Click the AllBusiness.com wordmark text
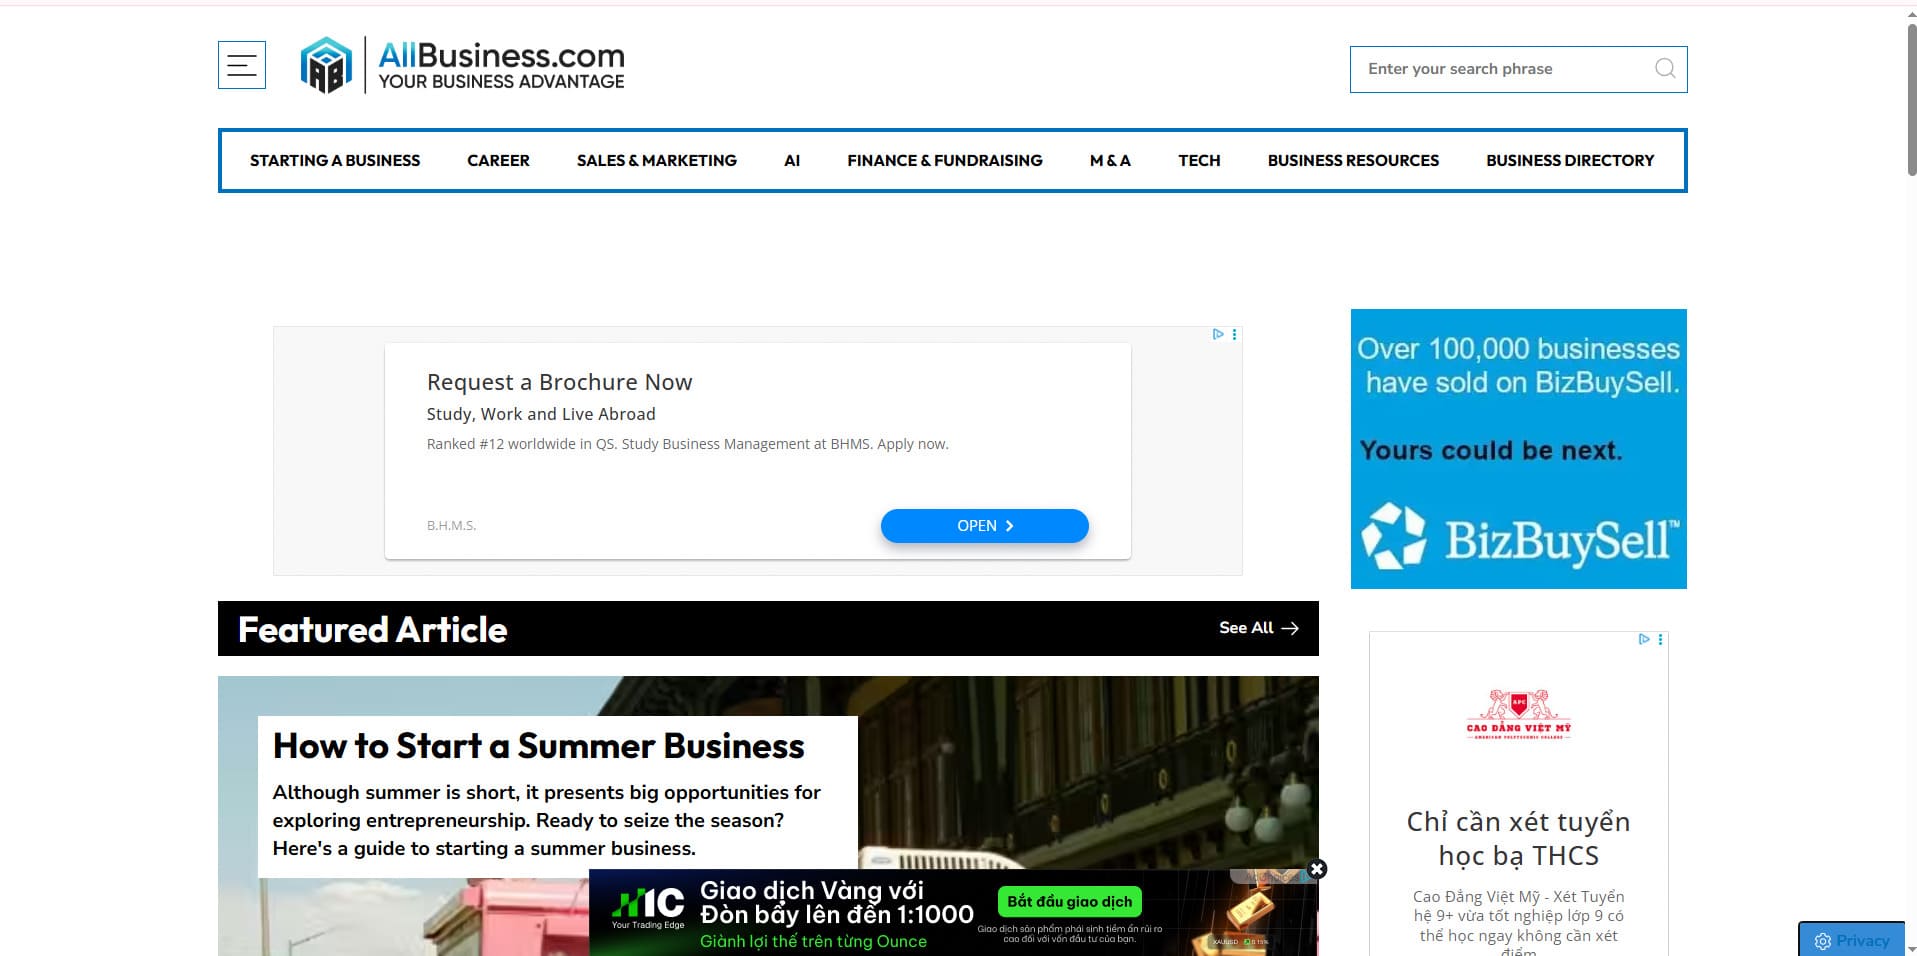Screen dimensions: 1917x956 pos(501,55)
